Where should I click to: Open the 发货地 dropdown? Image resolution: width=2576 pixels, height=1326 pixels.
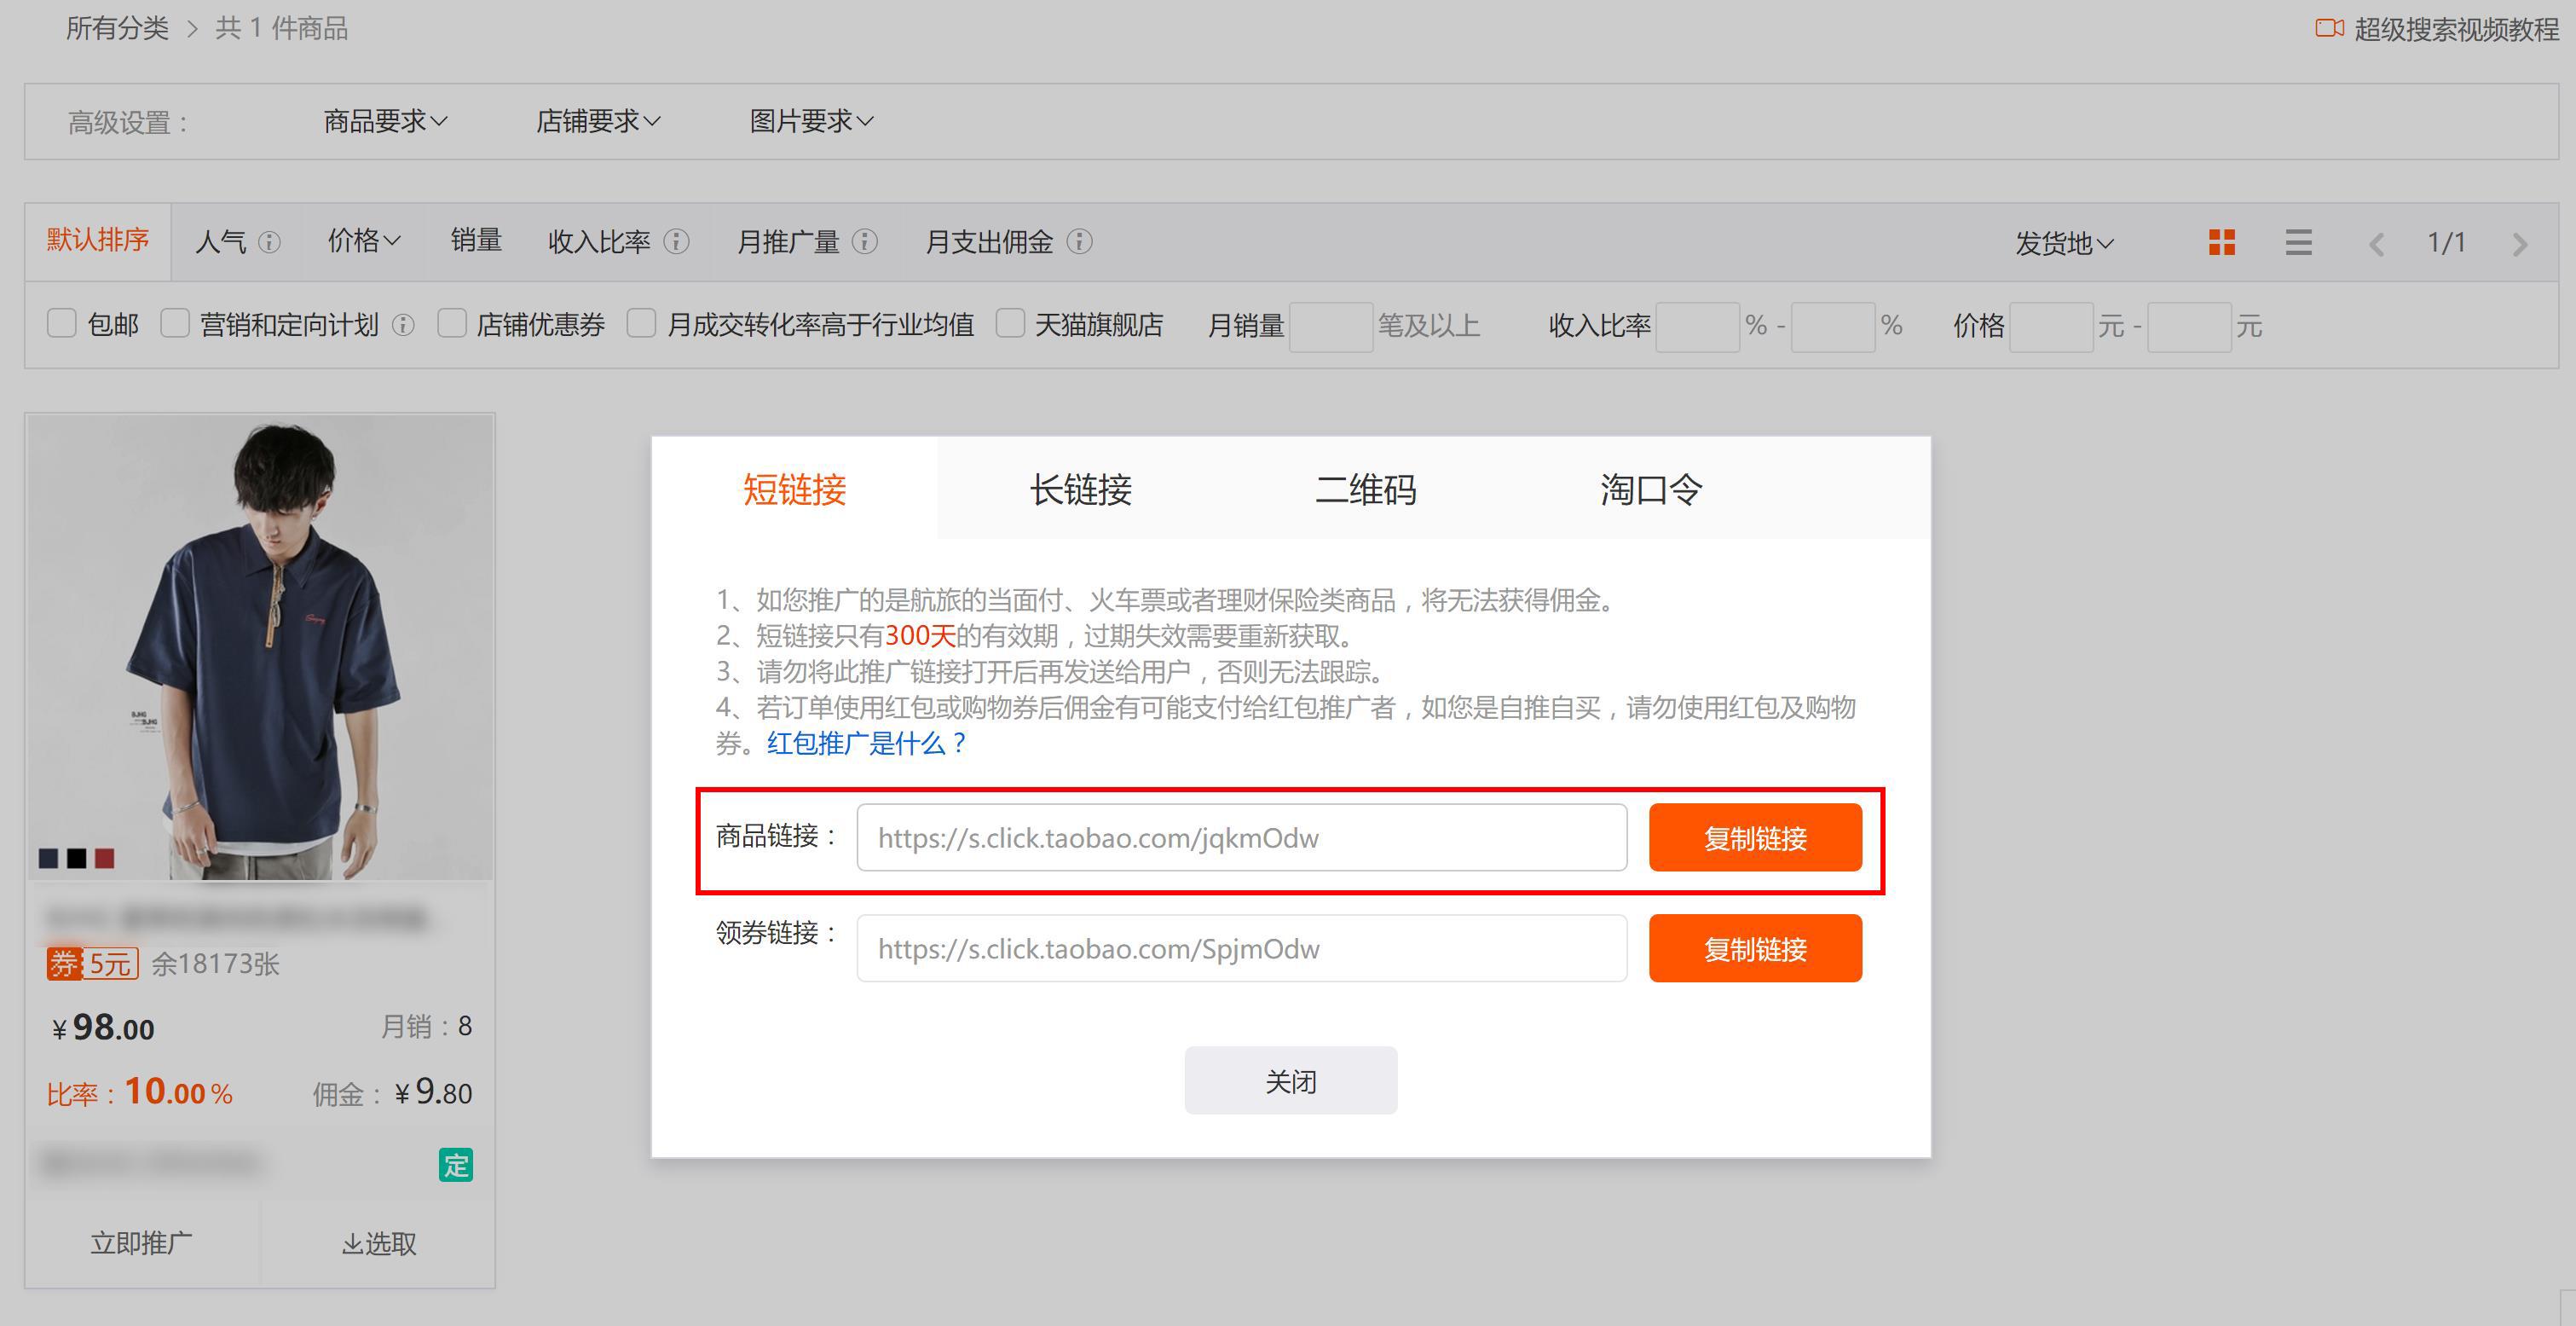2063,243
